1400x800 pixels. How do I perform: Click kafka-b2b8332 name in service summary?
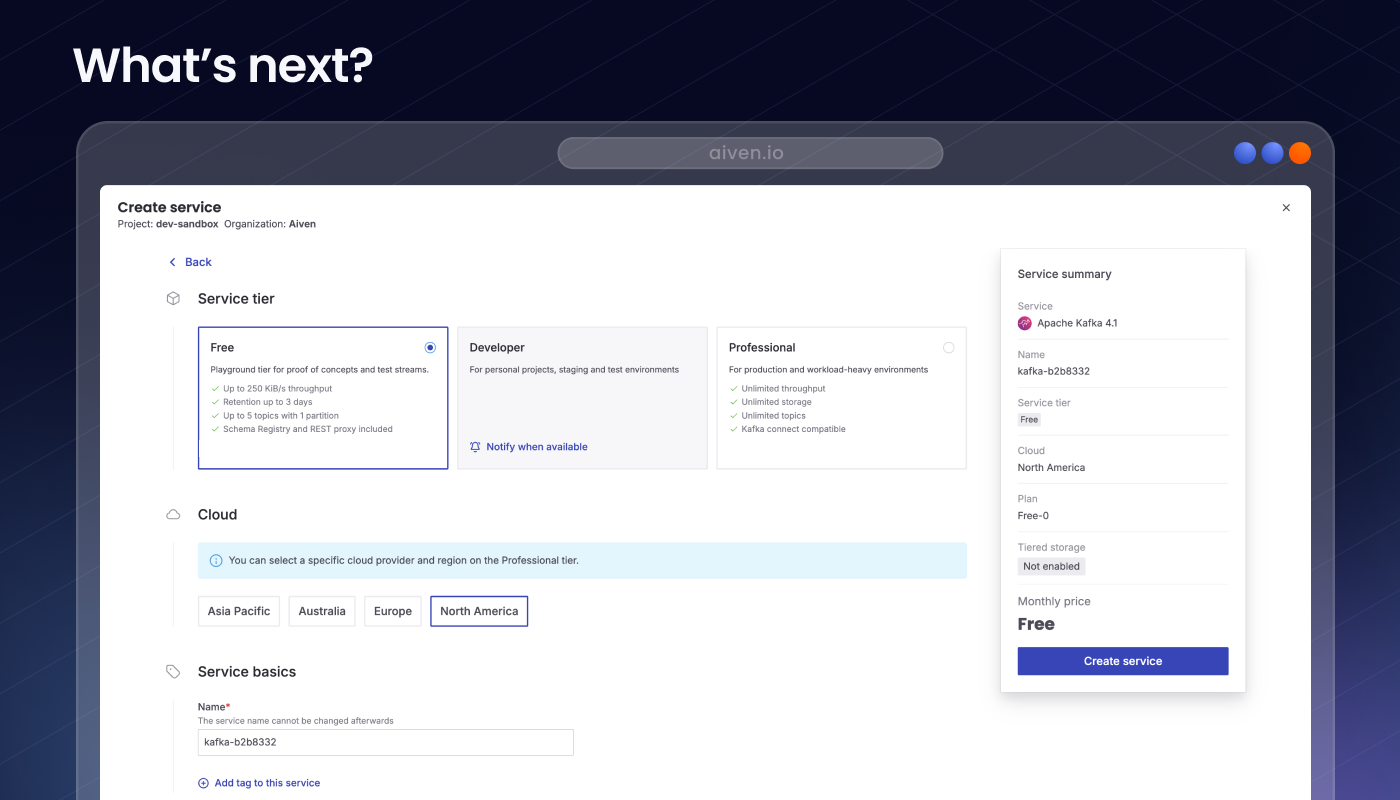point(1053,371)
